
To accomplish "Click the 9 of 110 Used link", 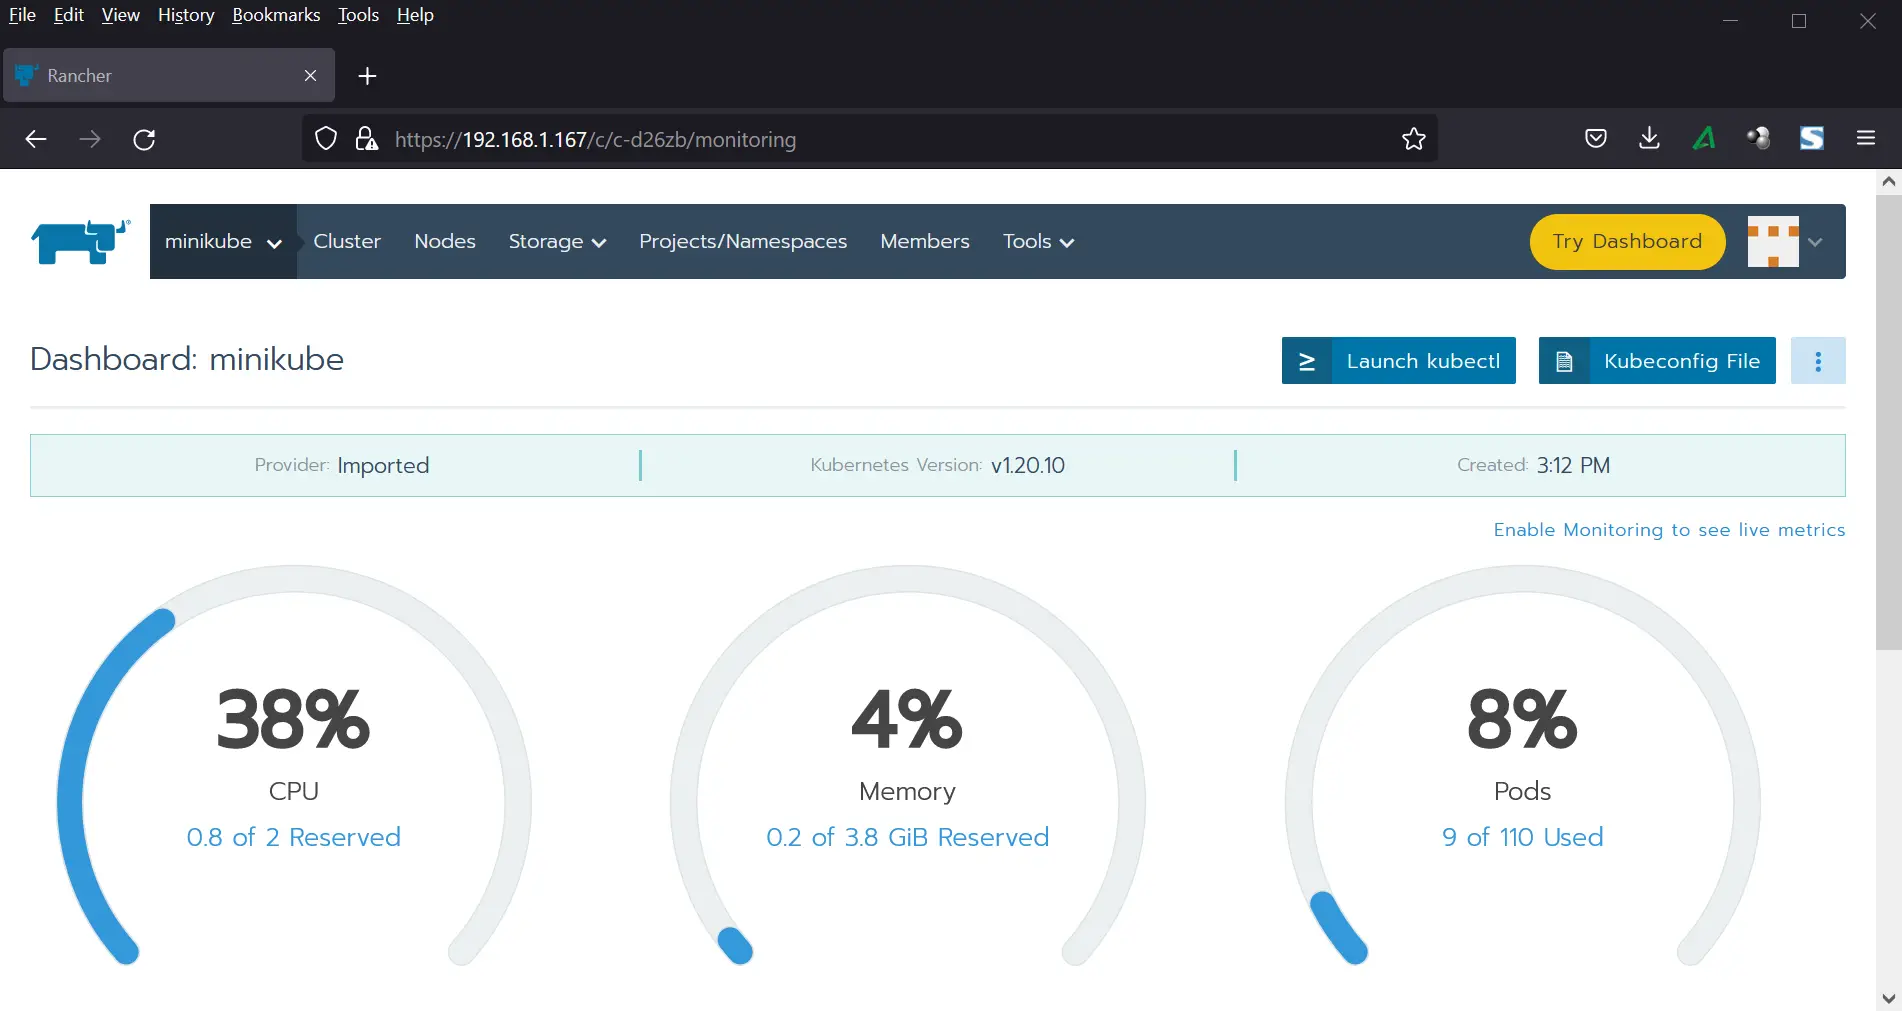I will pyautogui.click(x=1522, y=837).
